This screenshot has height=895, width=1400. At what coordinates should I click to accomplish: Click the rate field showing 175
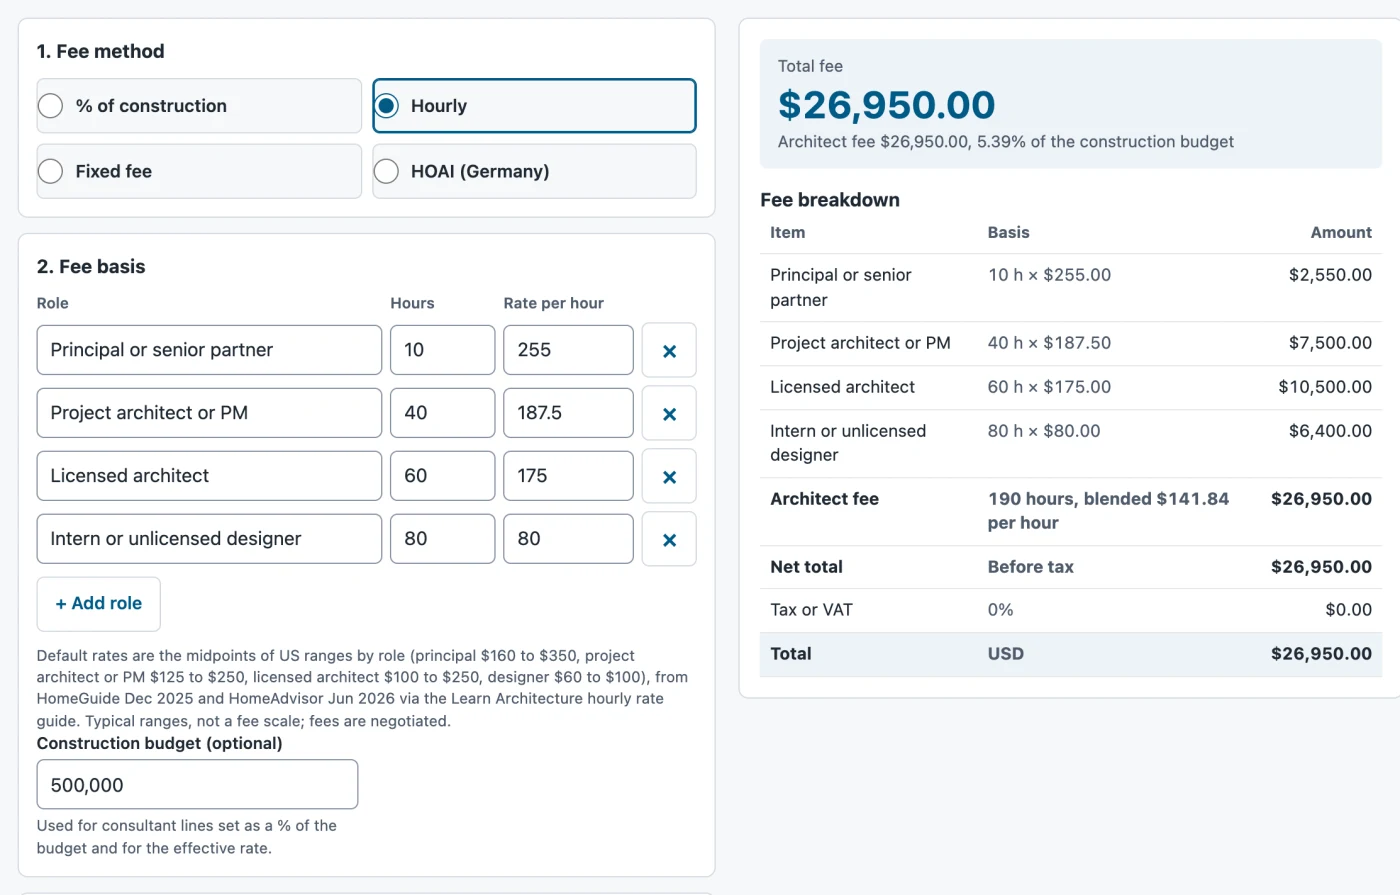pos(568,476)
